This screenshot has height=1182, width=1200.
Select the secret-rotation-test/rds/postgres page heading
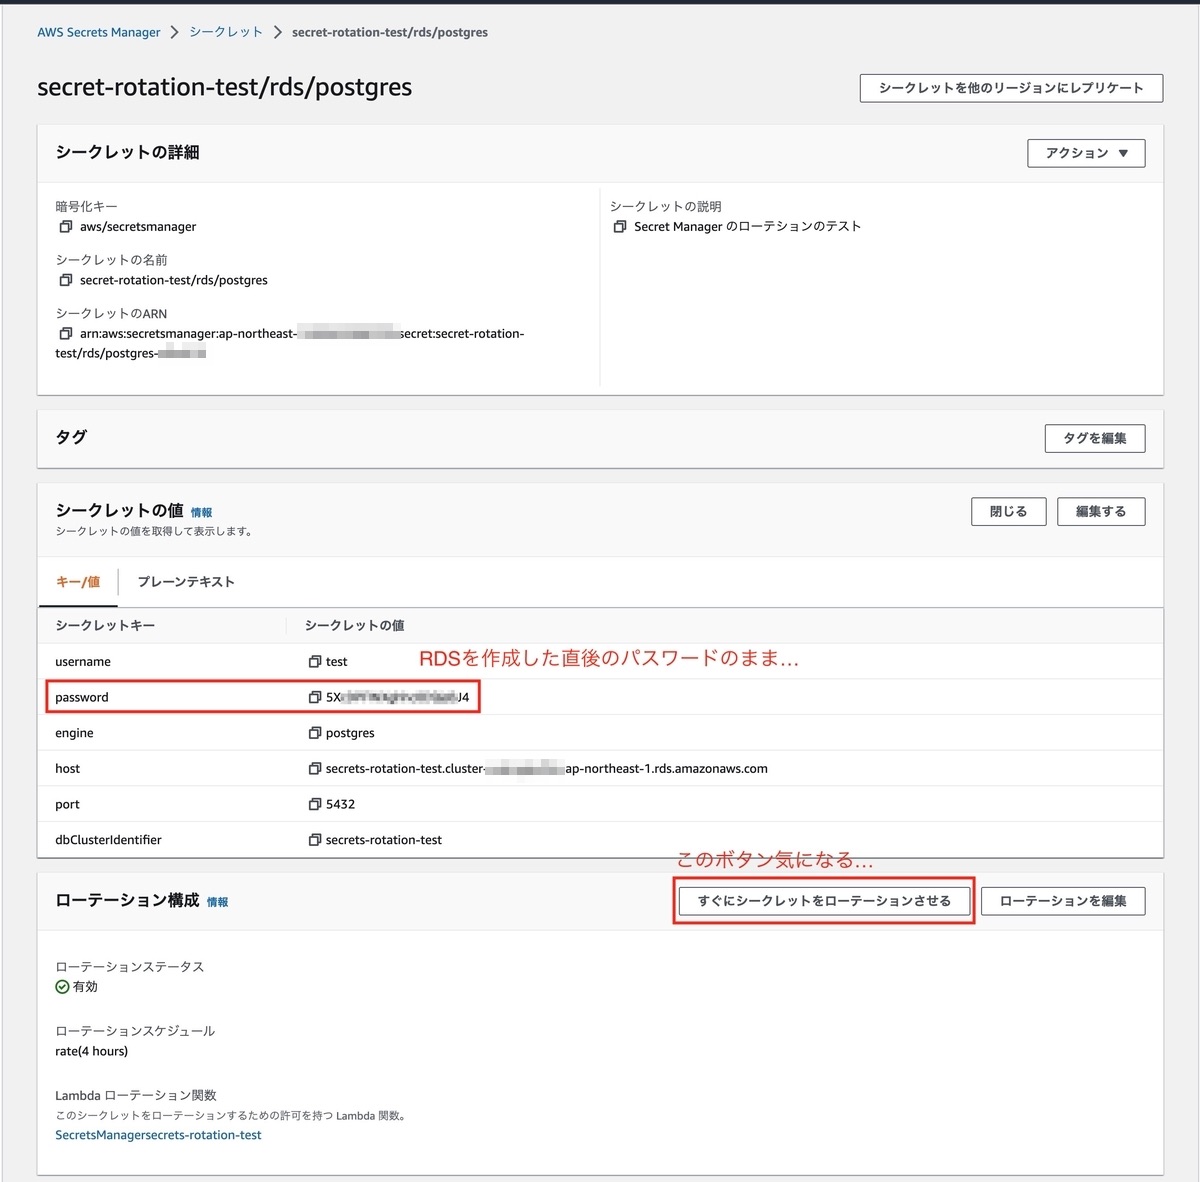[x=224, y=87]
